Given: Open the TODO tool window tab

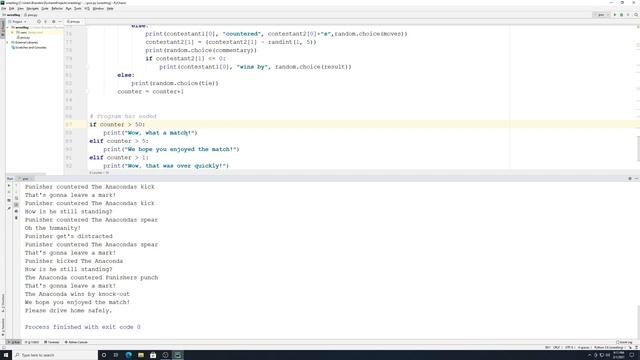Looking at the screenshot, I should pos(32,342).
